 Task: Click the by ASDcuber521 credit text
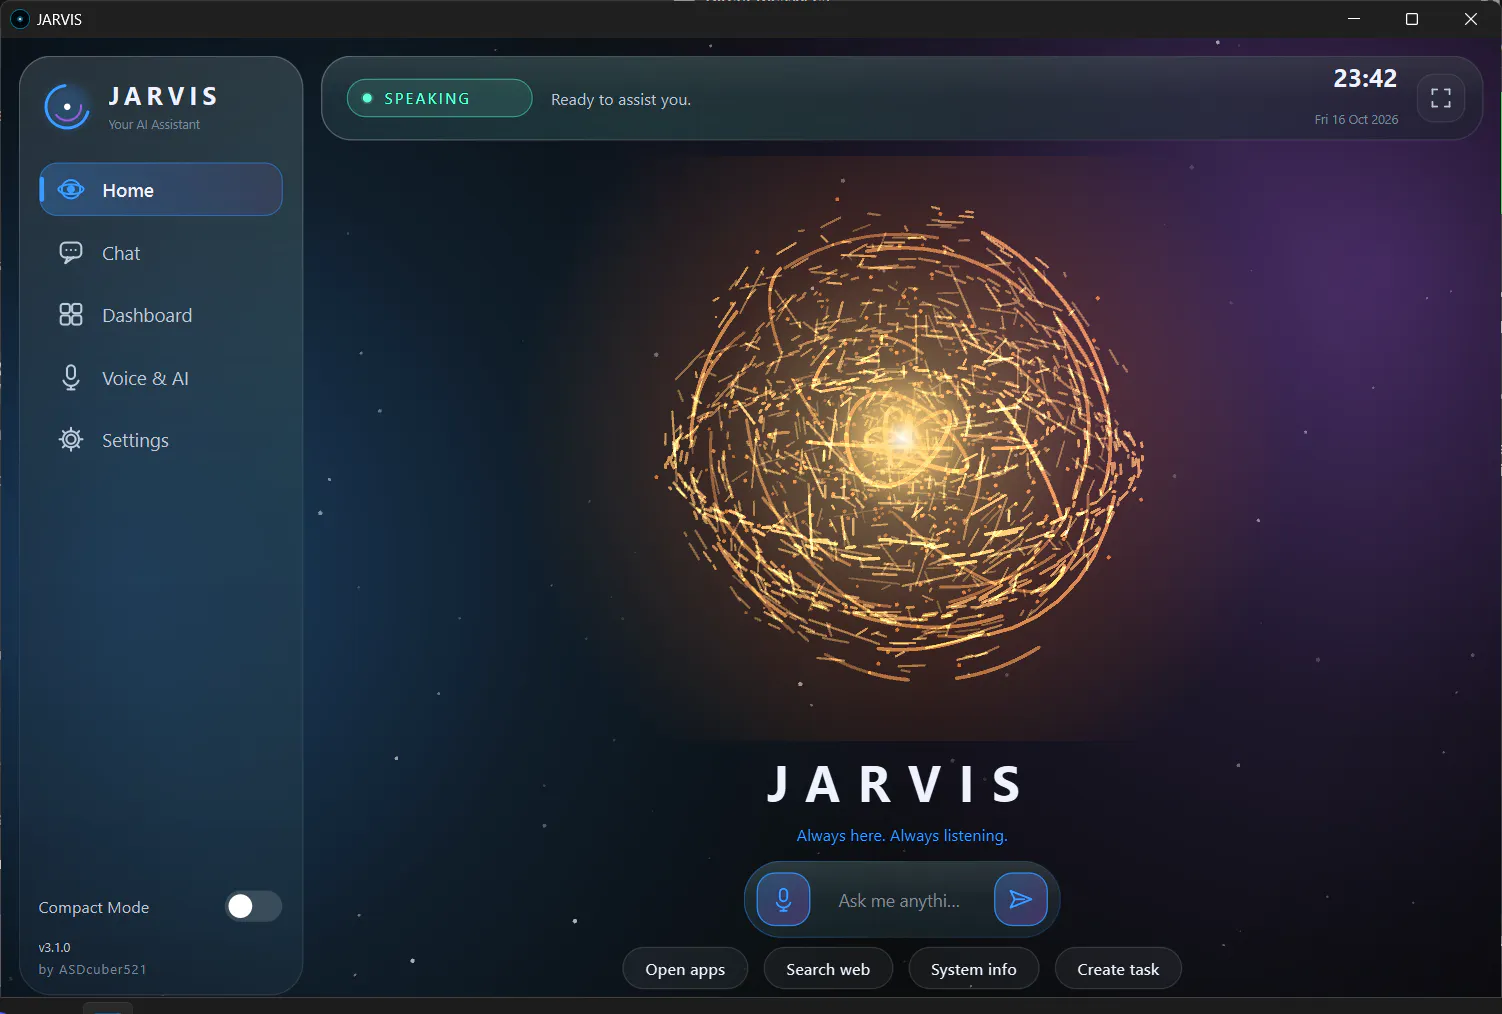tap(92, 969)
